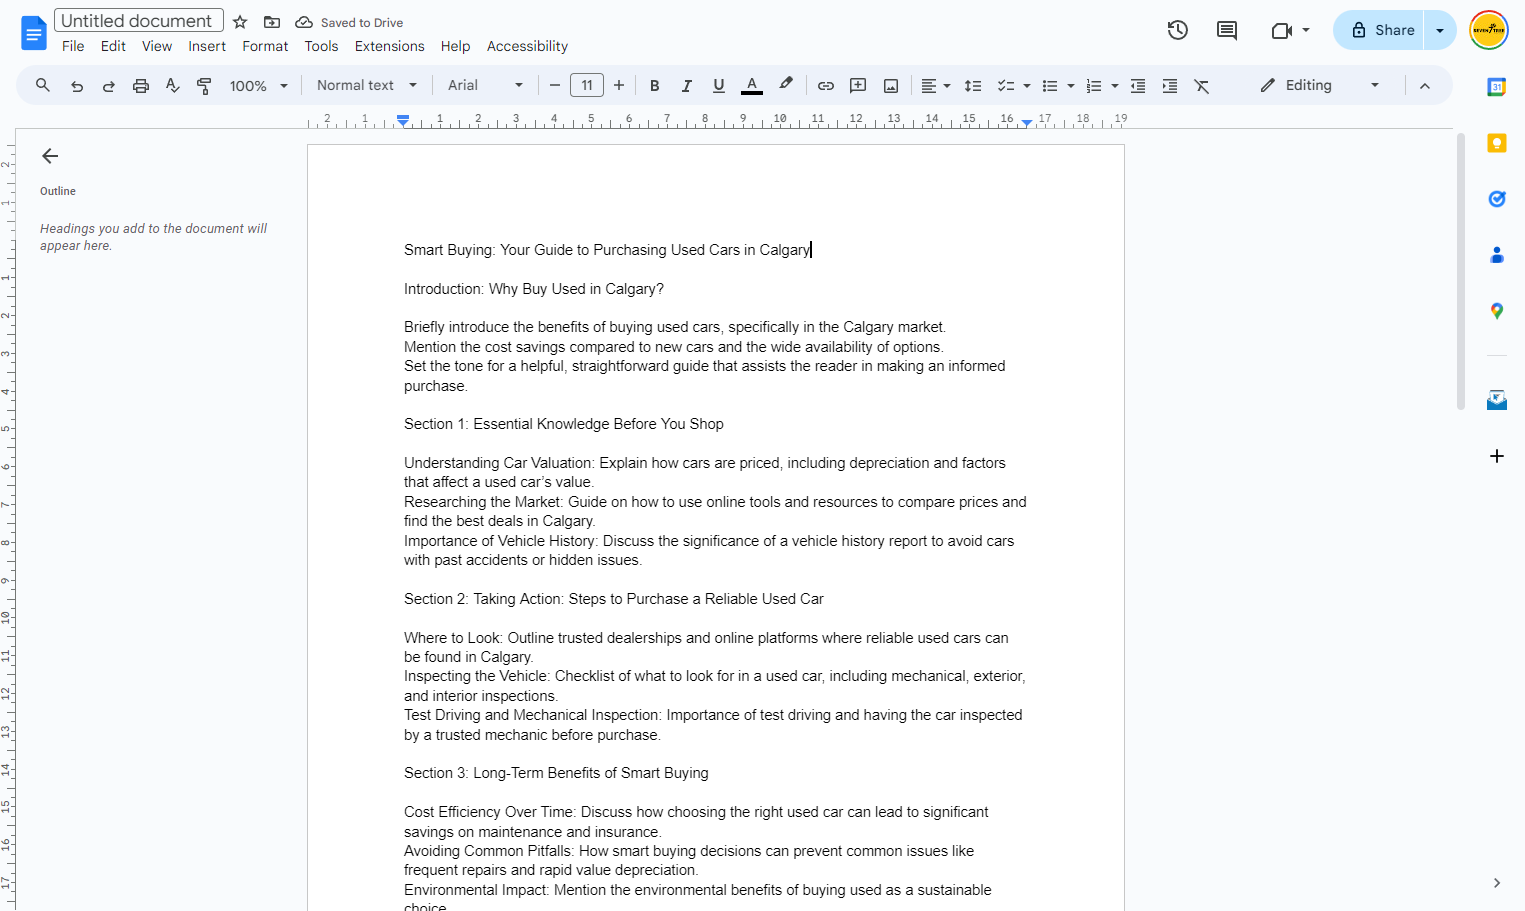Insert an image from toolbar
Screen dimensions: 1525x911
coord(891,86)
